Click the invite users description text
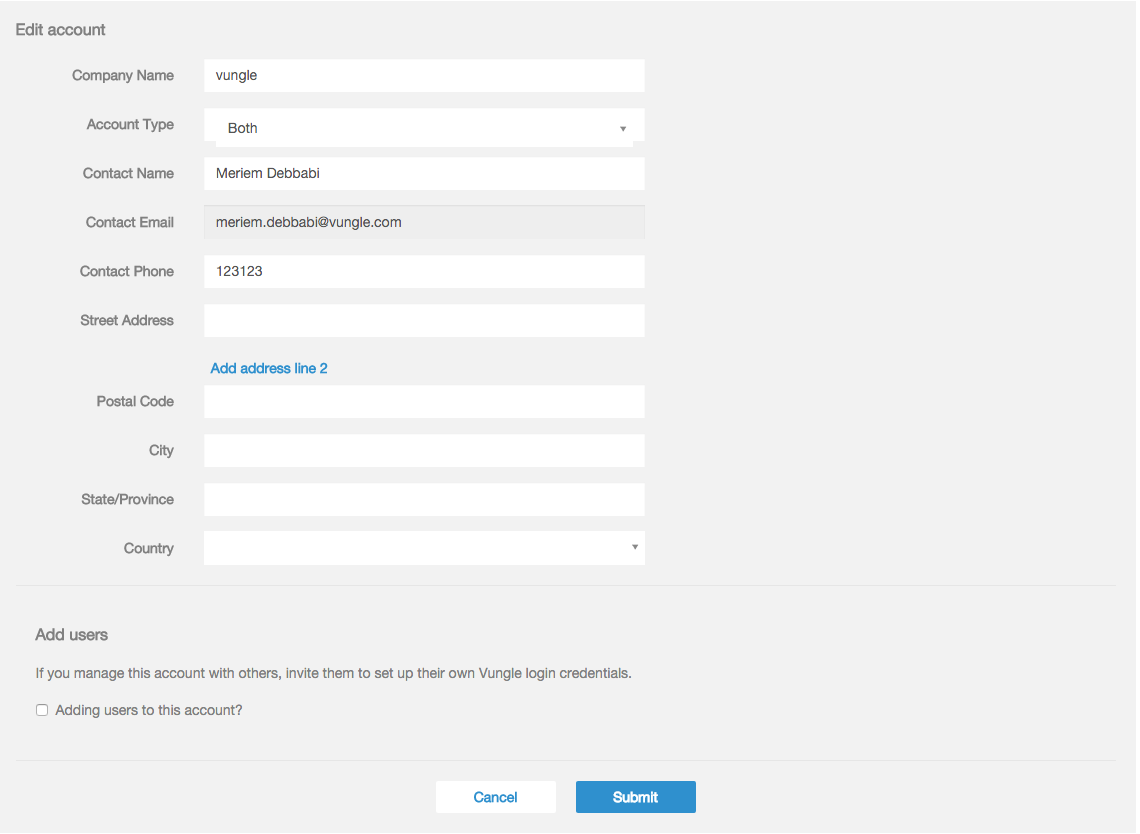 click(333, 673)
